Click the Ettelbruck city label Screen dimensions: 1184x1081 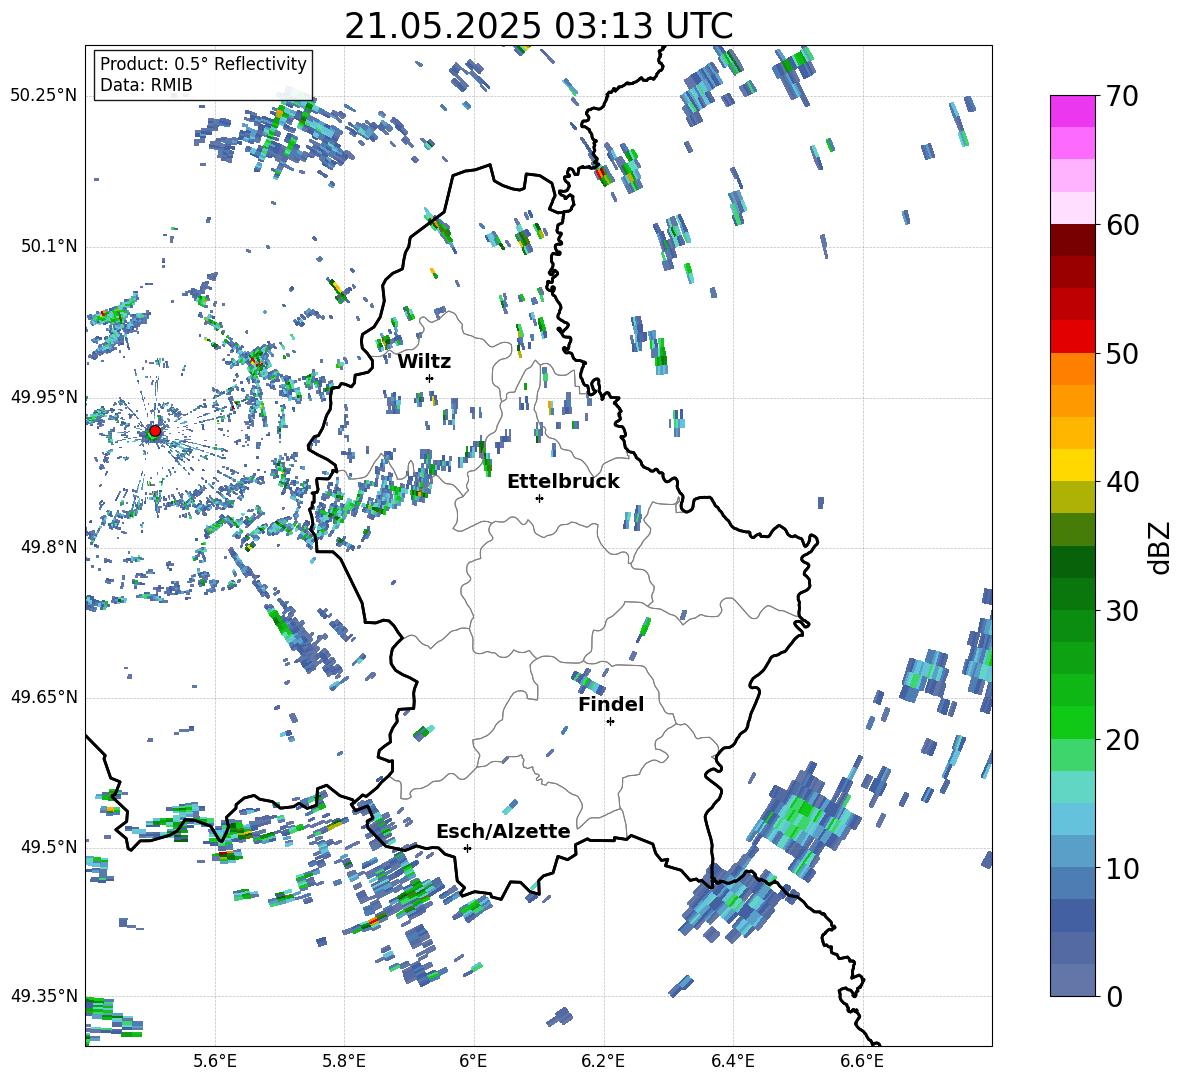pyautogui.click(x=563, y=482)
